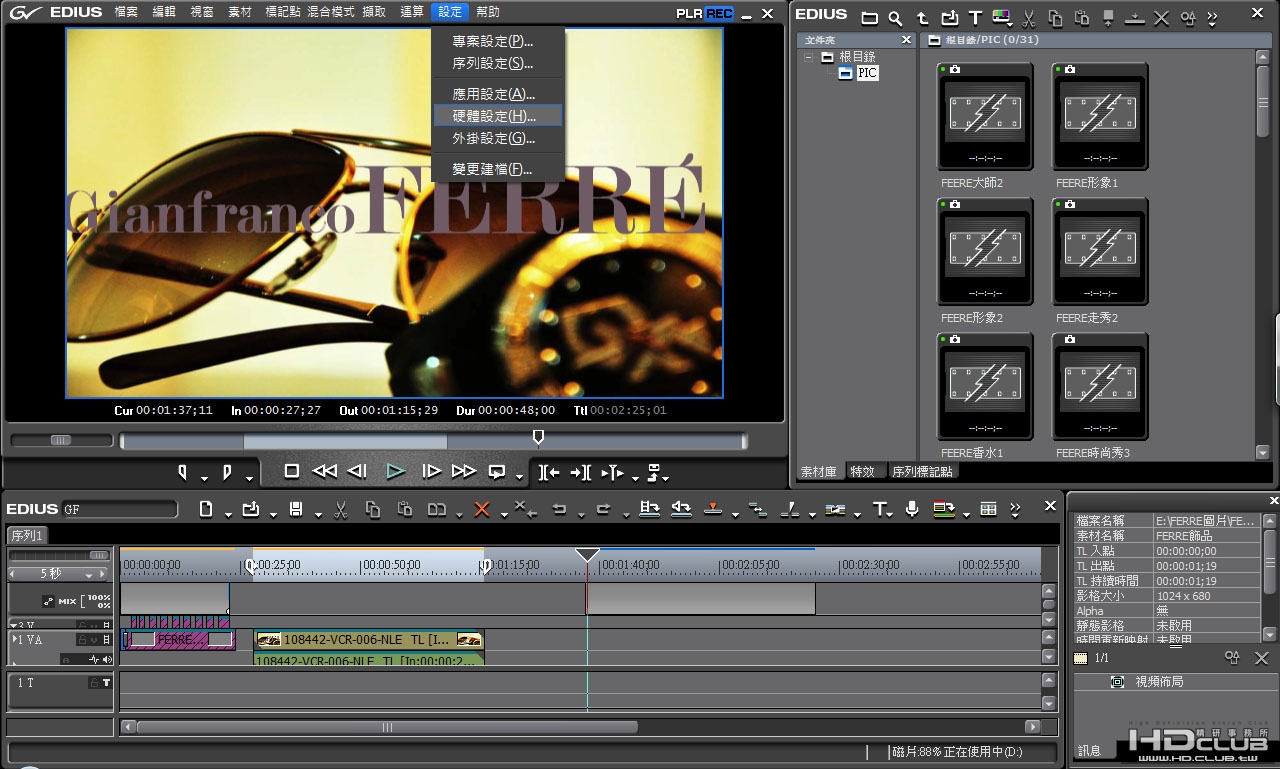Open the 幫助 menu
The height and width of the screenshot is (769, 1280).
tap(488, 12)
